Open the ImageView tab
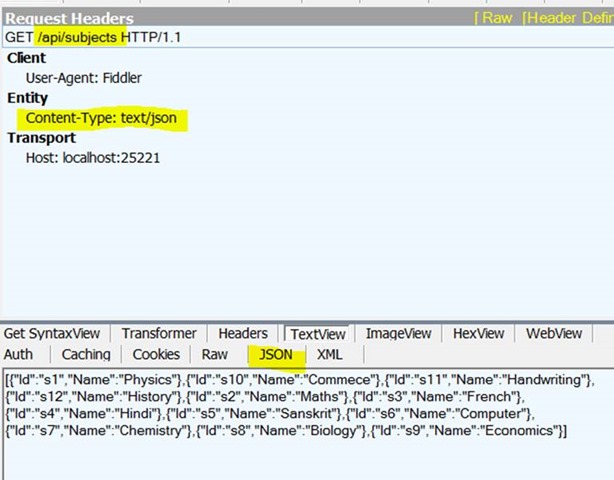The image size is (614, 480). [398, 334]
